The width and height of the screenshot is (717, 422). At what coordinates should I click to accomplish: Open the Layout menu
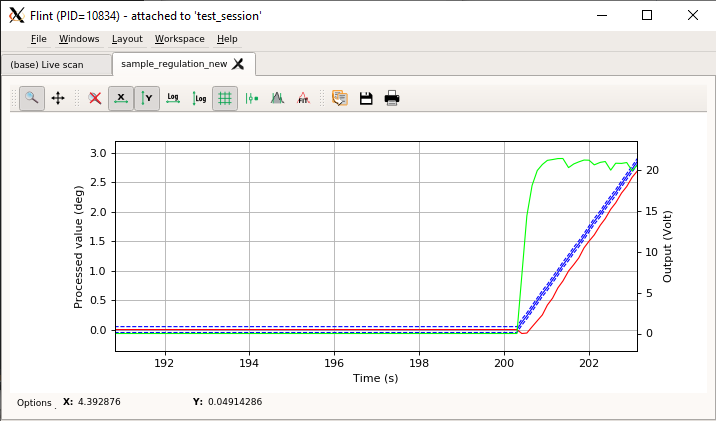point(127,39)
